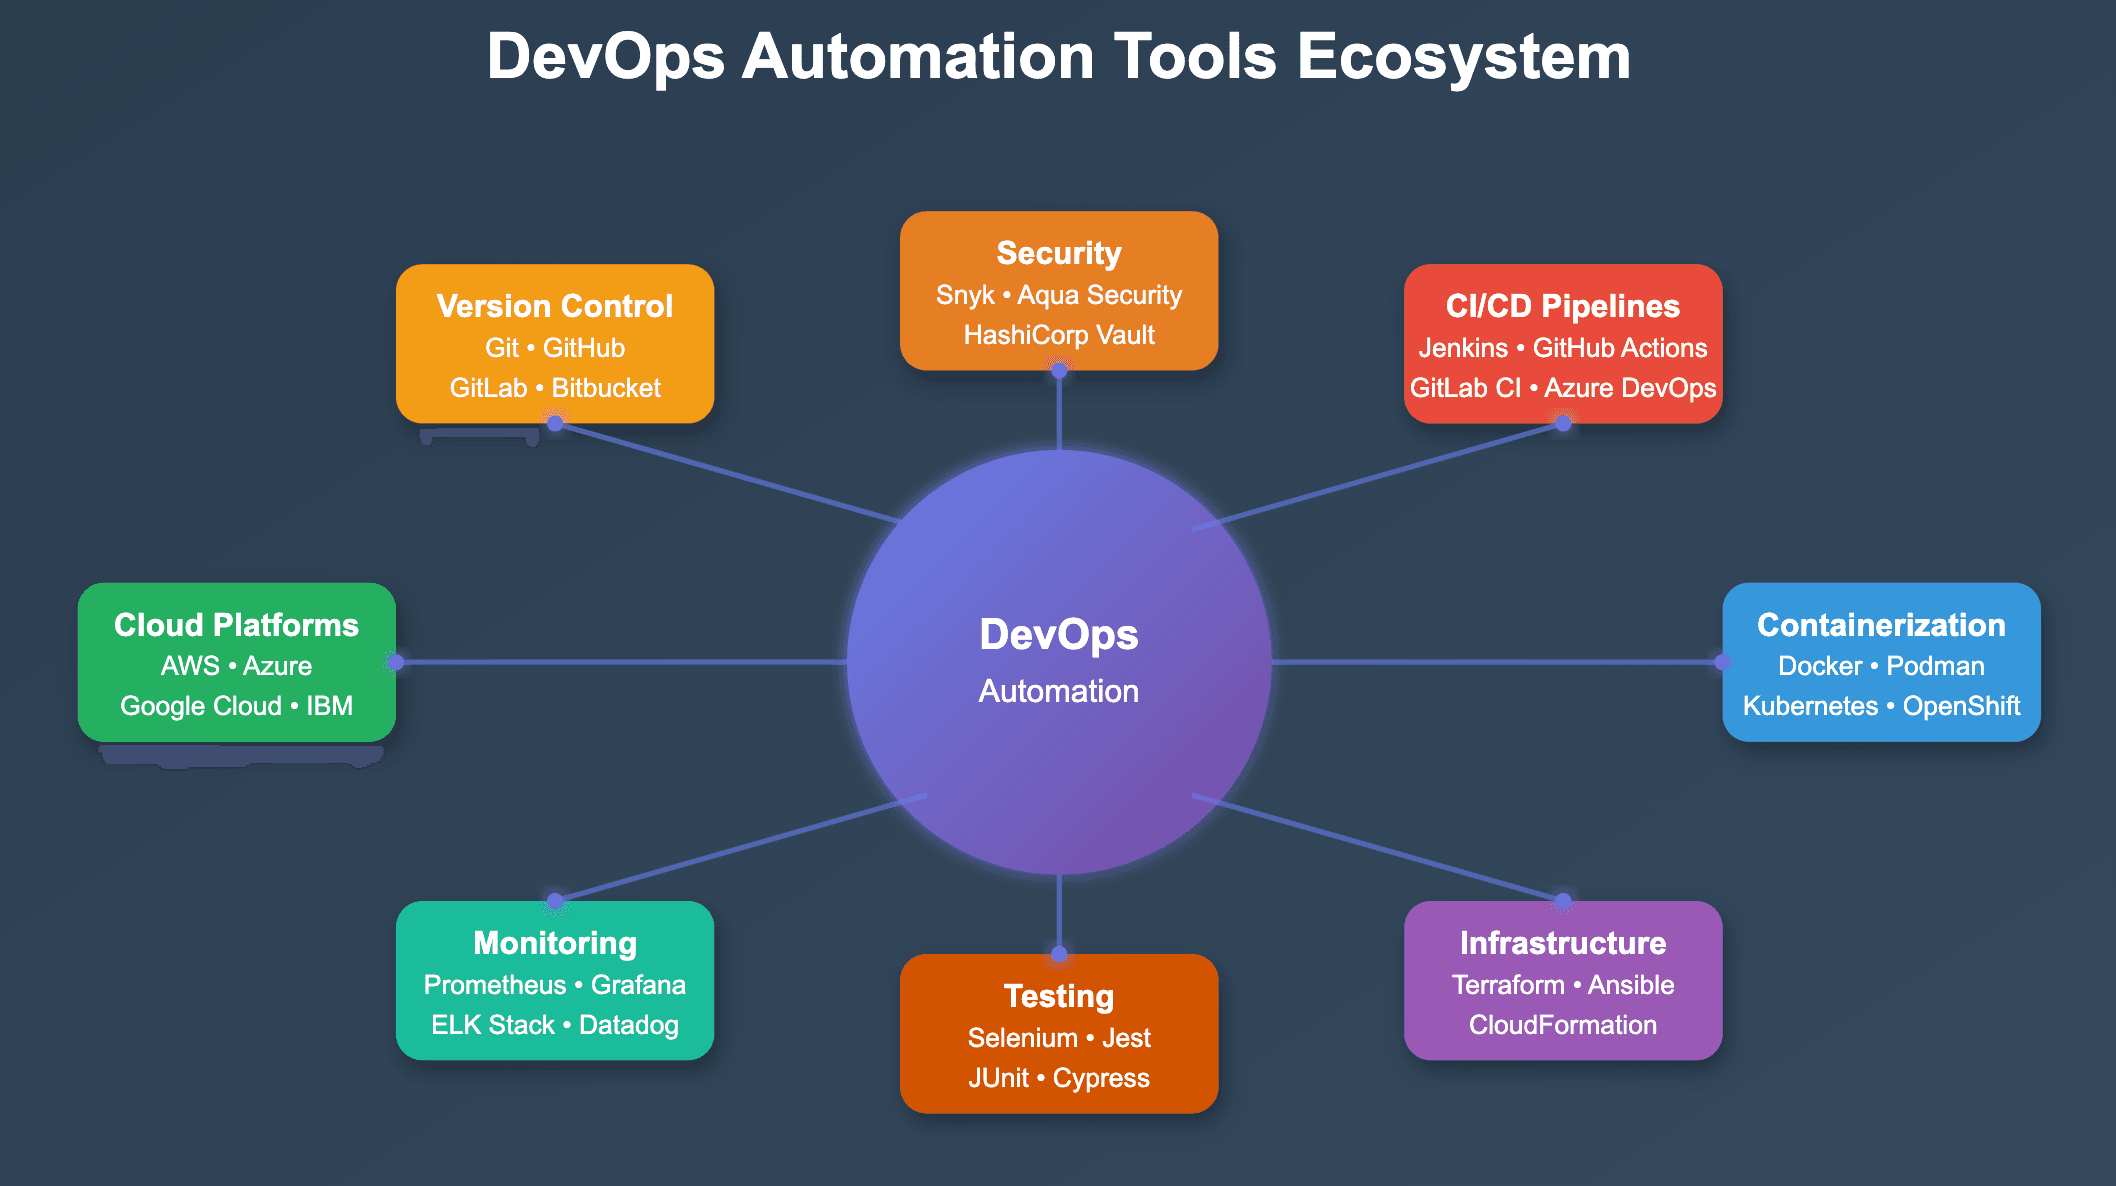Click connector dot under Version Control card

pos(555,423)
